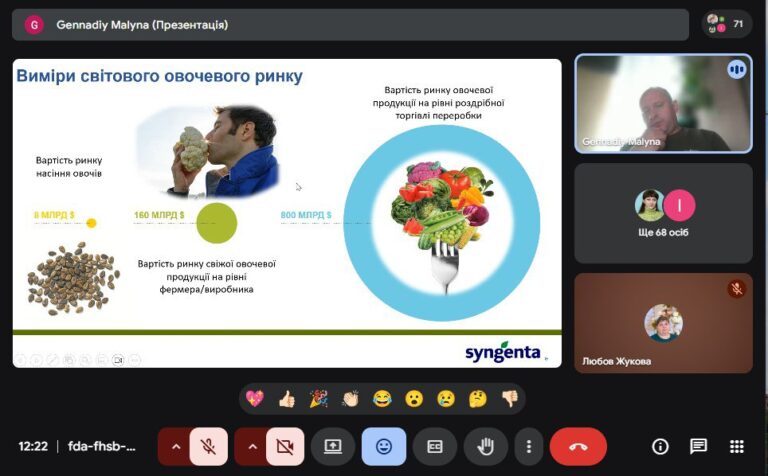Image resolution: width=768 pixels, height=476 pixels.
Task: Click the 'Ще 68 осіб' participants tile
Action: [x=663, y=213]
